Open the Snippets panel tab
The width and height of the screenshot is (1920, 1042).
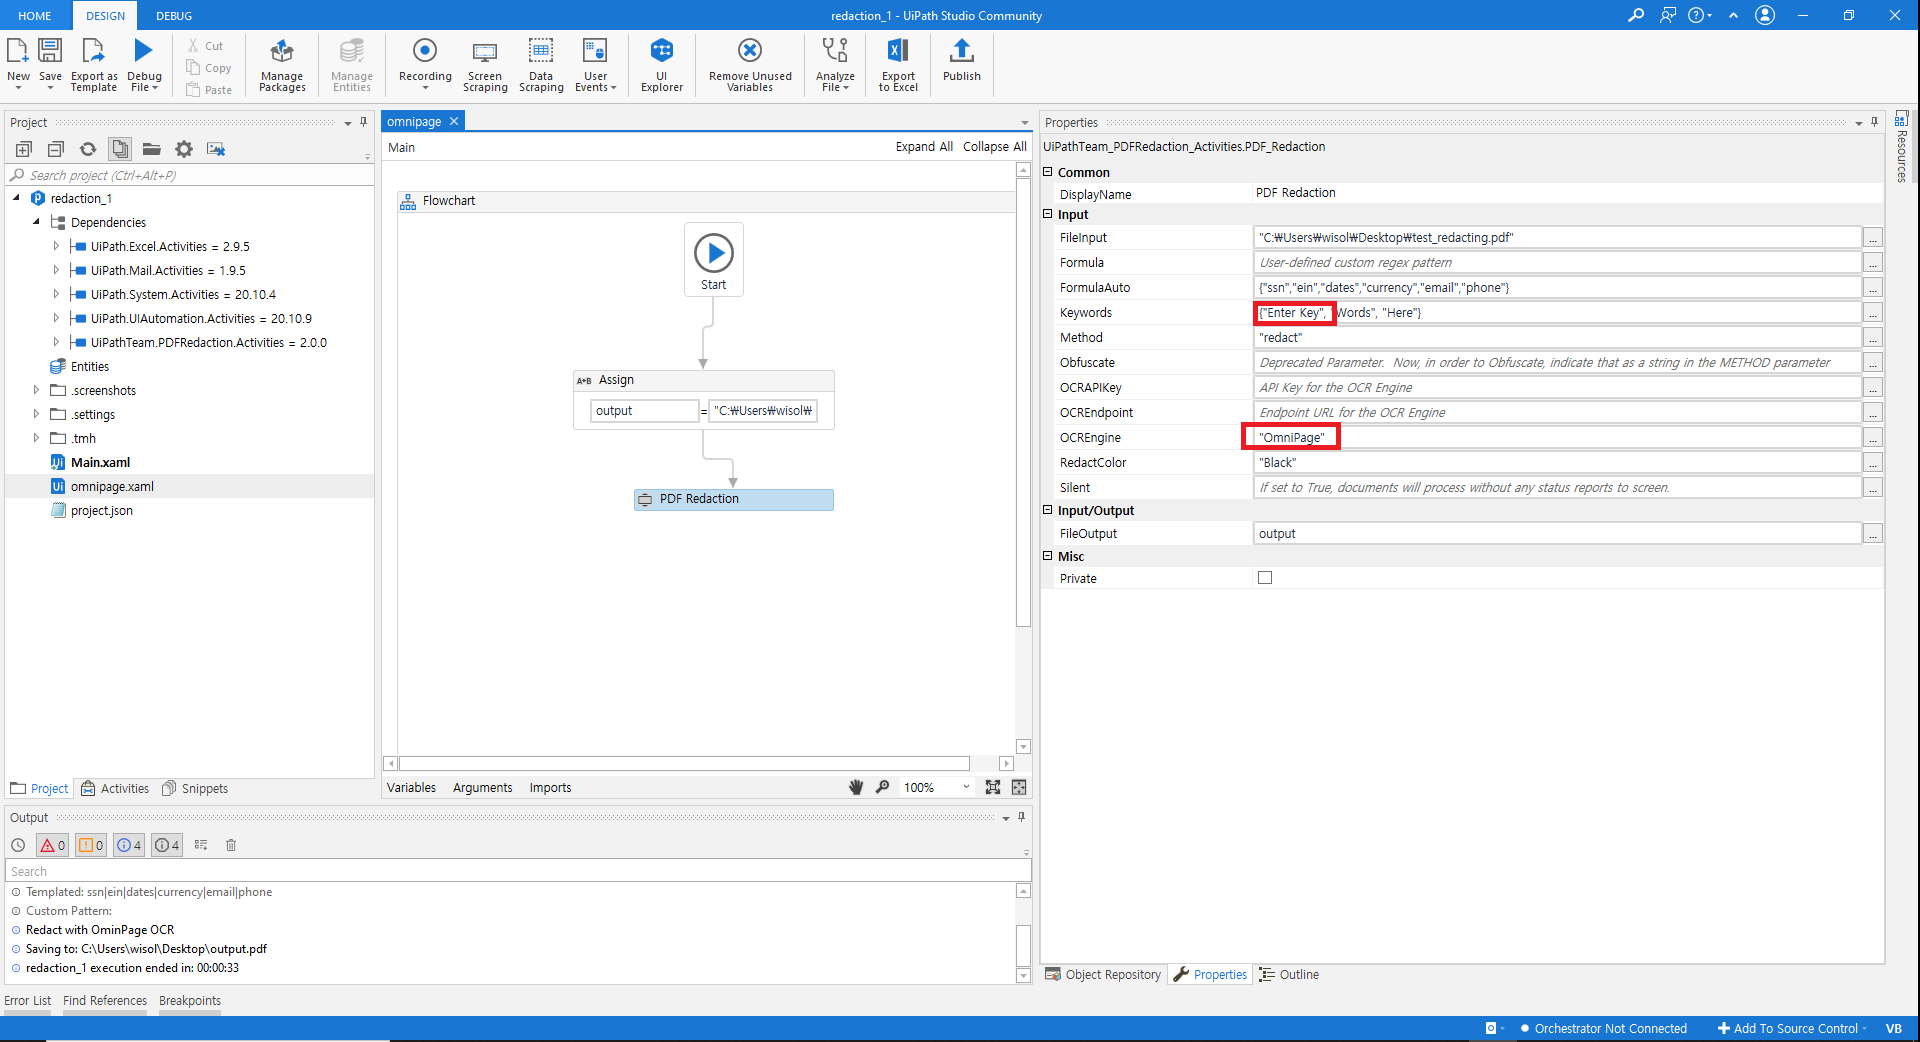click(195, 788)
